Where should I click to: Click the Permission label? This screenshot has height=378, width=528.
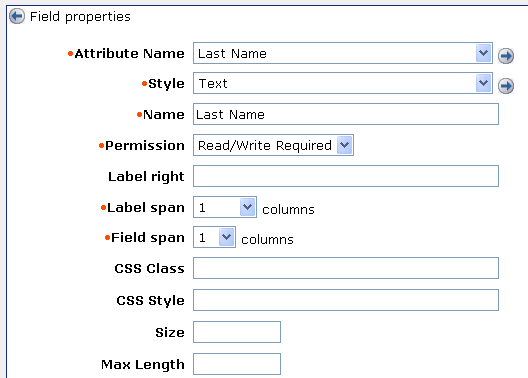(x=145, y=146)
